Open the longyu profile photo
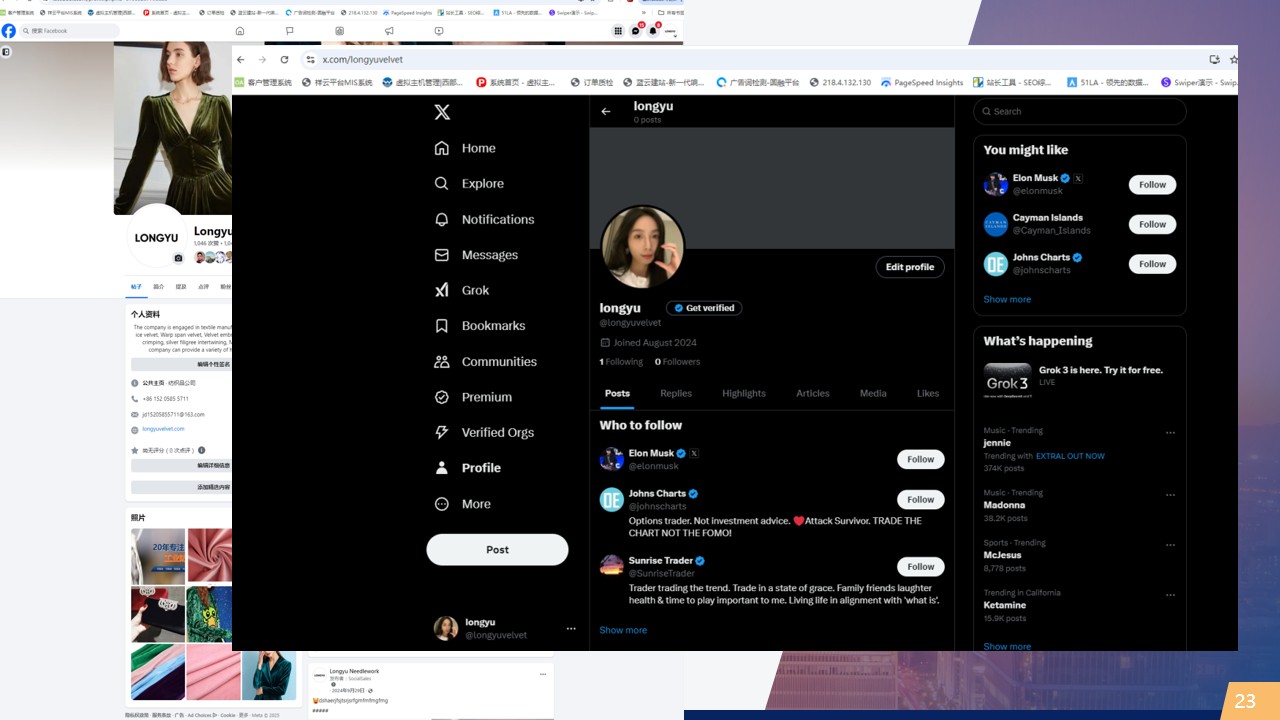Viewport: 1280px width, 720px height. click(642, 247)
